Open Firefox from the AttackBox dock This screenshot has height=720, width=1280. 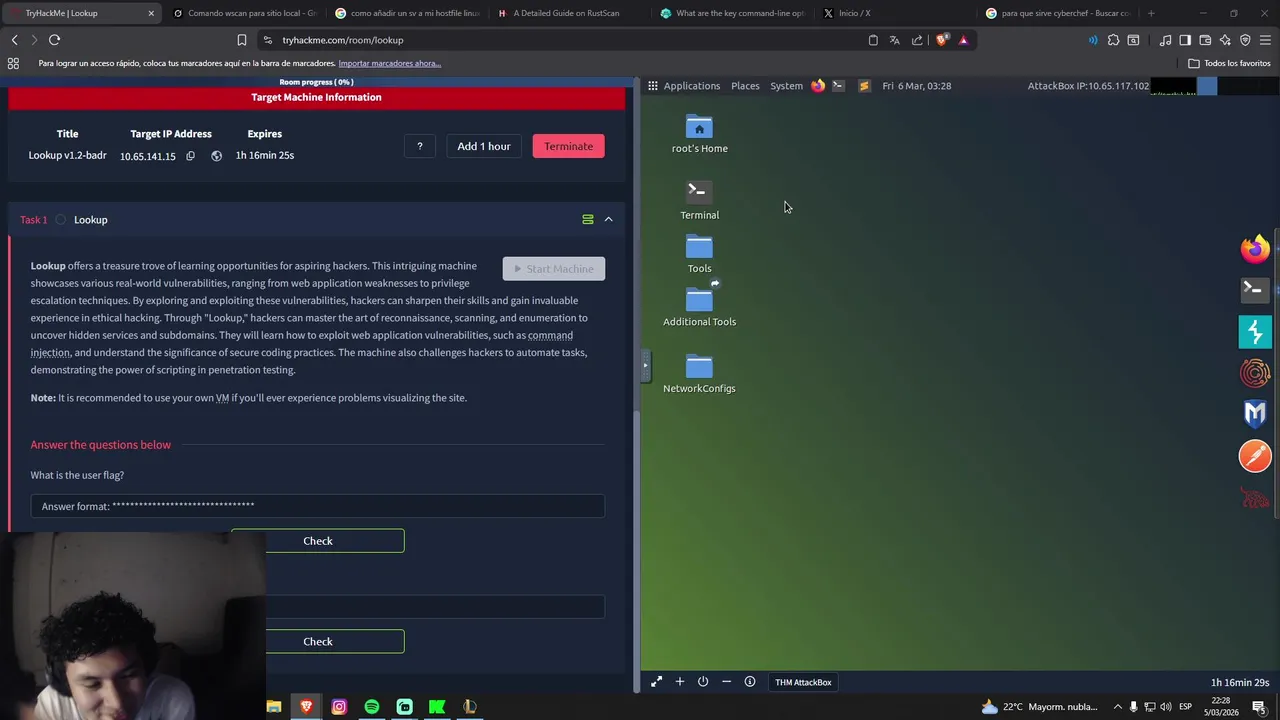1255,248
